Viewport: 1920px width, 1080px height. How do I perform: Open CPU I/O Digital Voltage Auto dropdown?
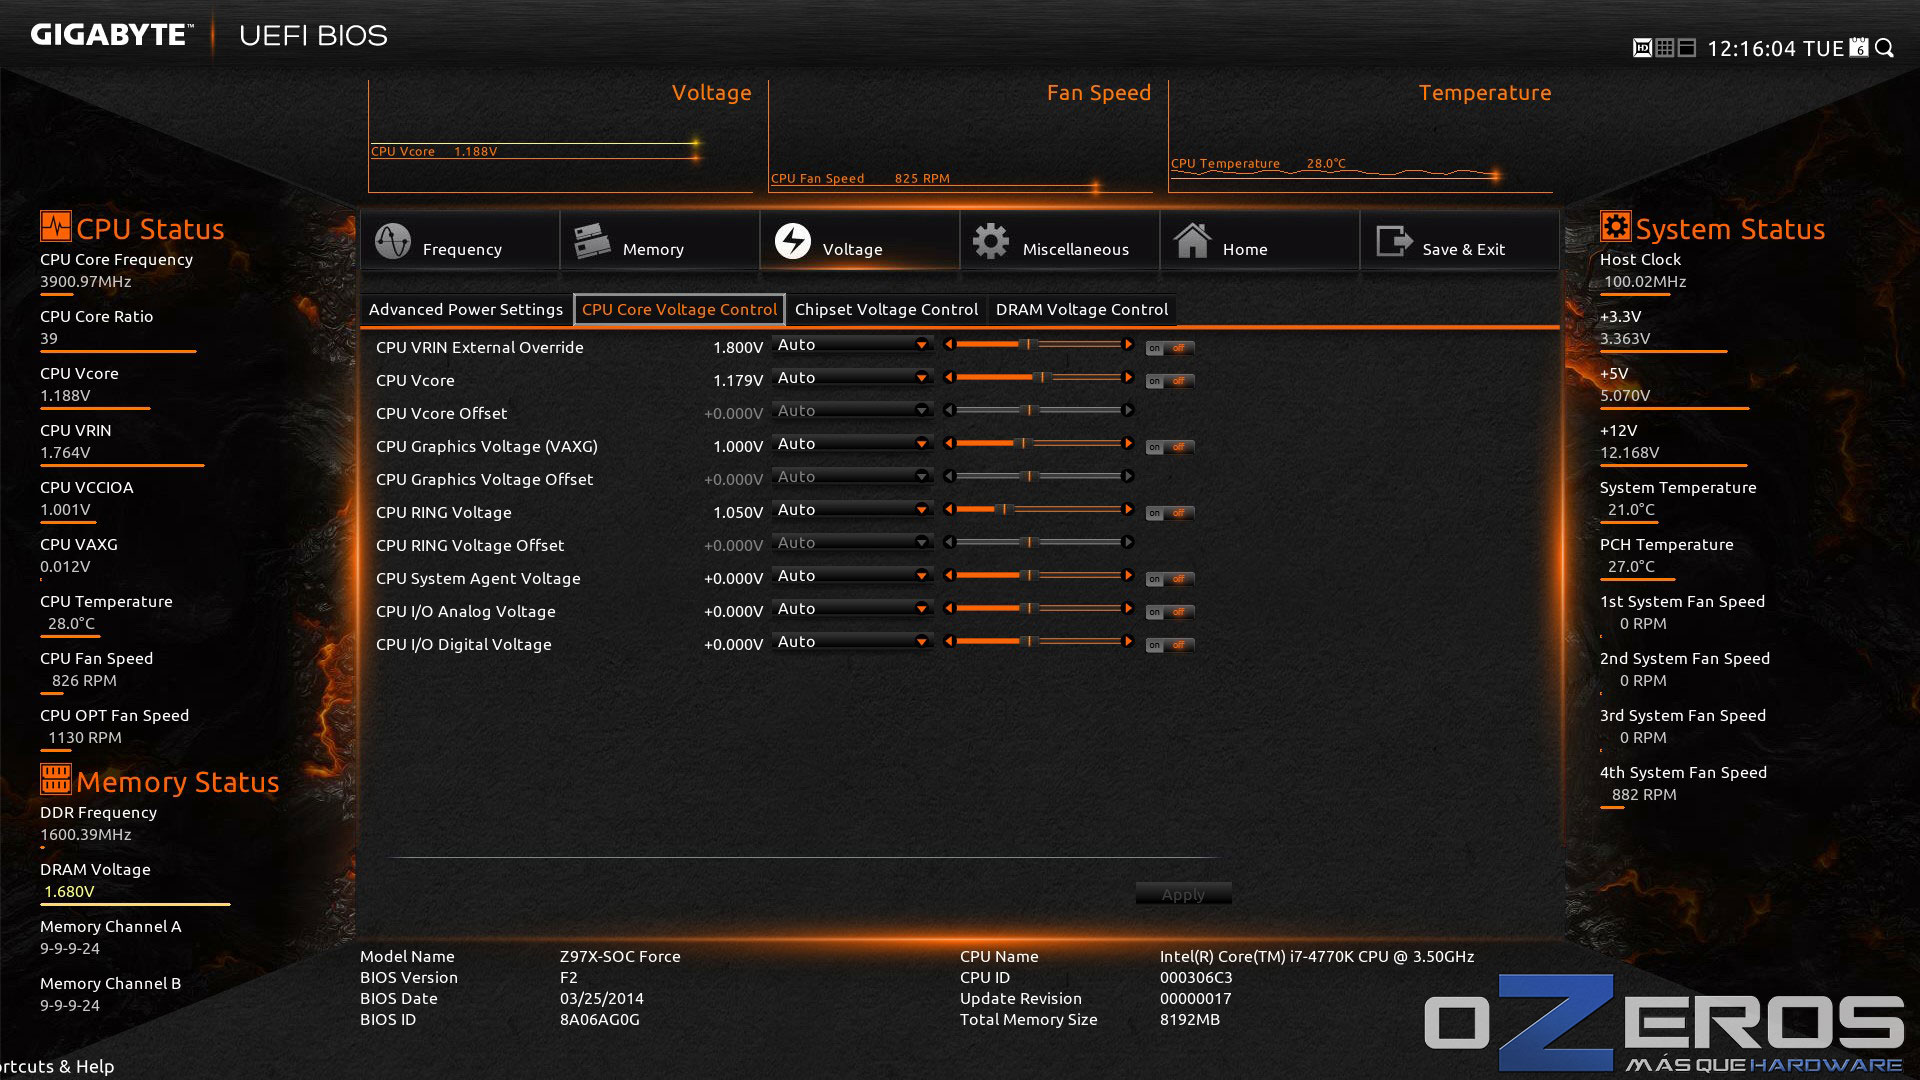[x=852, y=642]
